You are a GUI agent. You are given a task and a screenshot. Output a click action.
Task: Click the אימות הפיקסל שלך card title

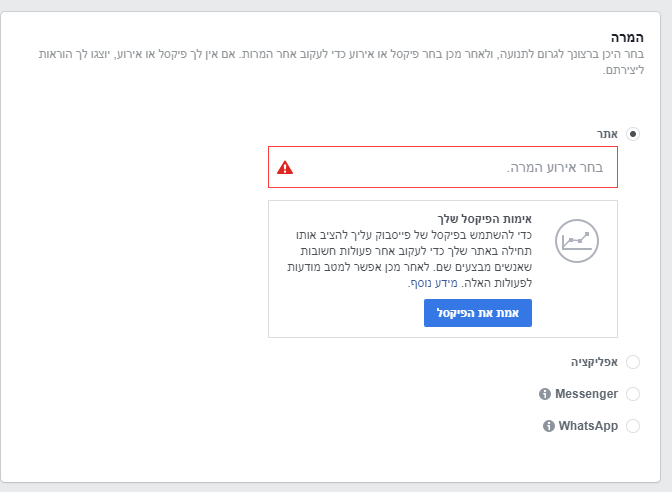coord(484,219)
